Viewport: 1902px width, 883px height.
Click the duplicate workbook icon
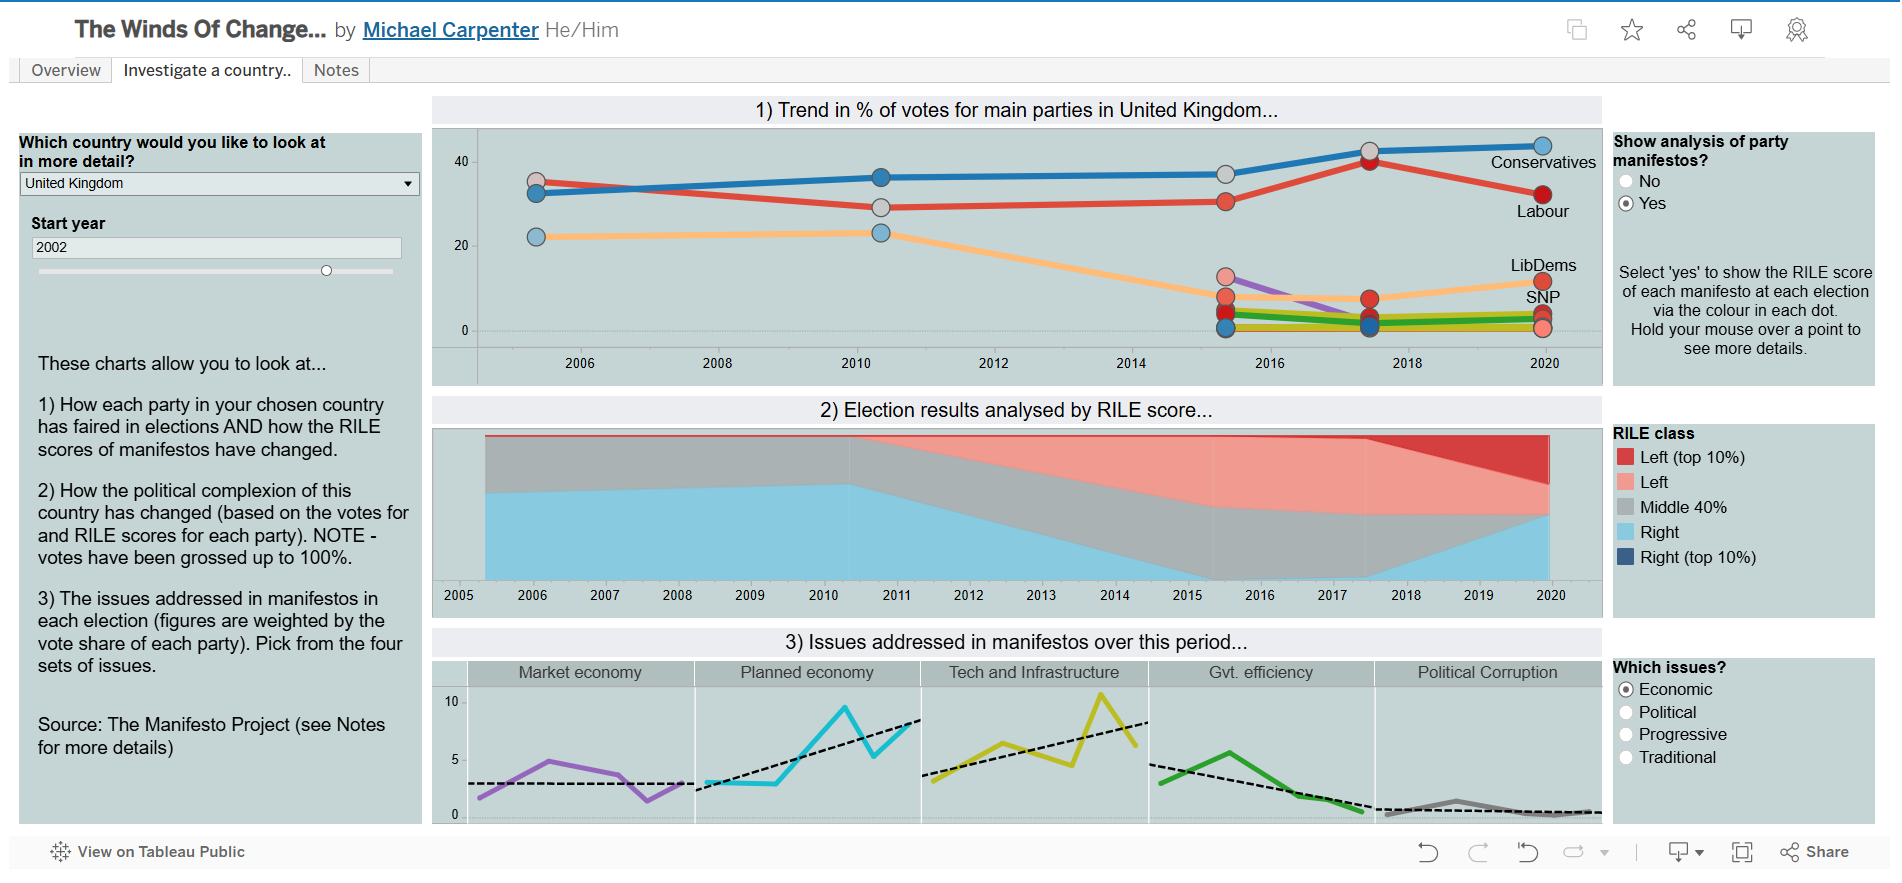1577,30
